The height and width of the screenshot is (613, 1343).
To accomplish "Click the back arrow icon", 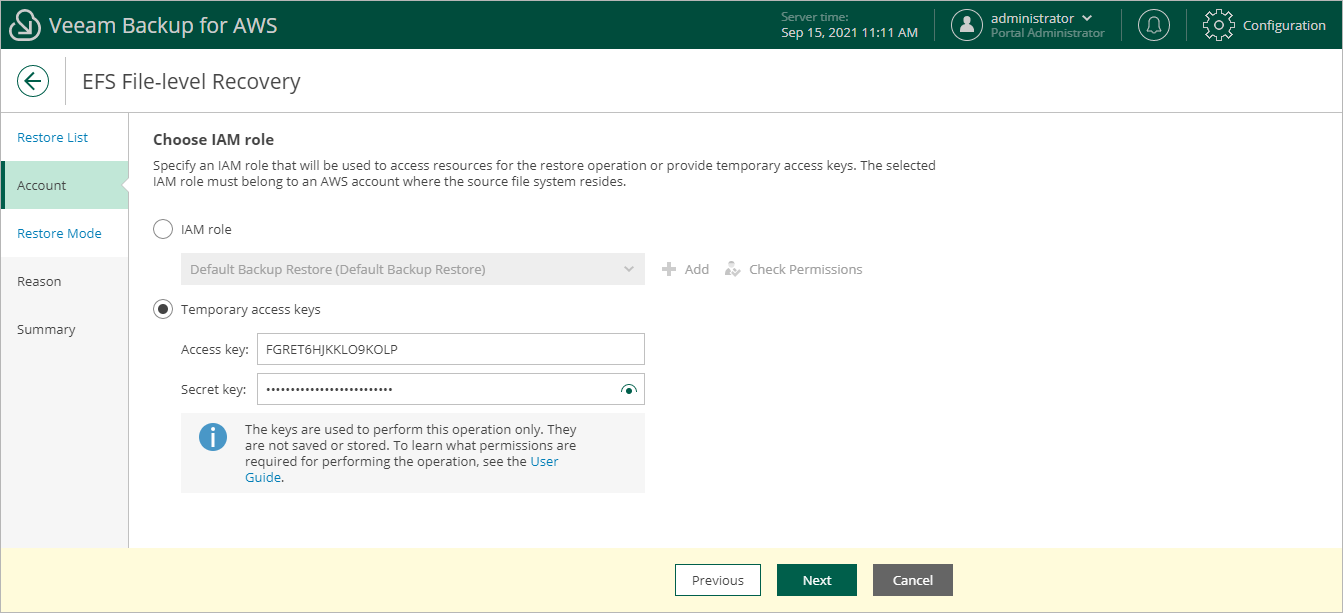I will 33,81.
